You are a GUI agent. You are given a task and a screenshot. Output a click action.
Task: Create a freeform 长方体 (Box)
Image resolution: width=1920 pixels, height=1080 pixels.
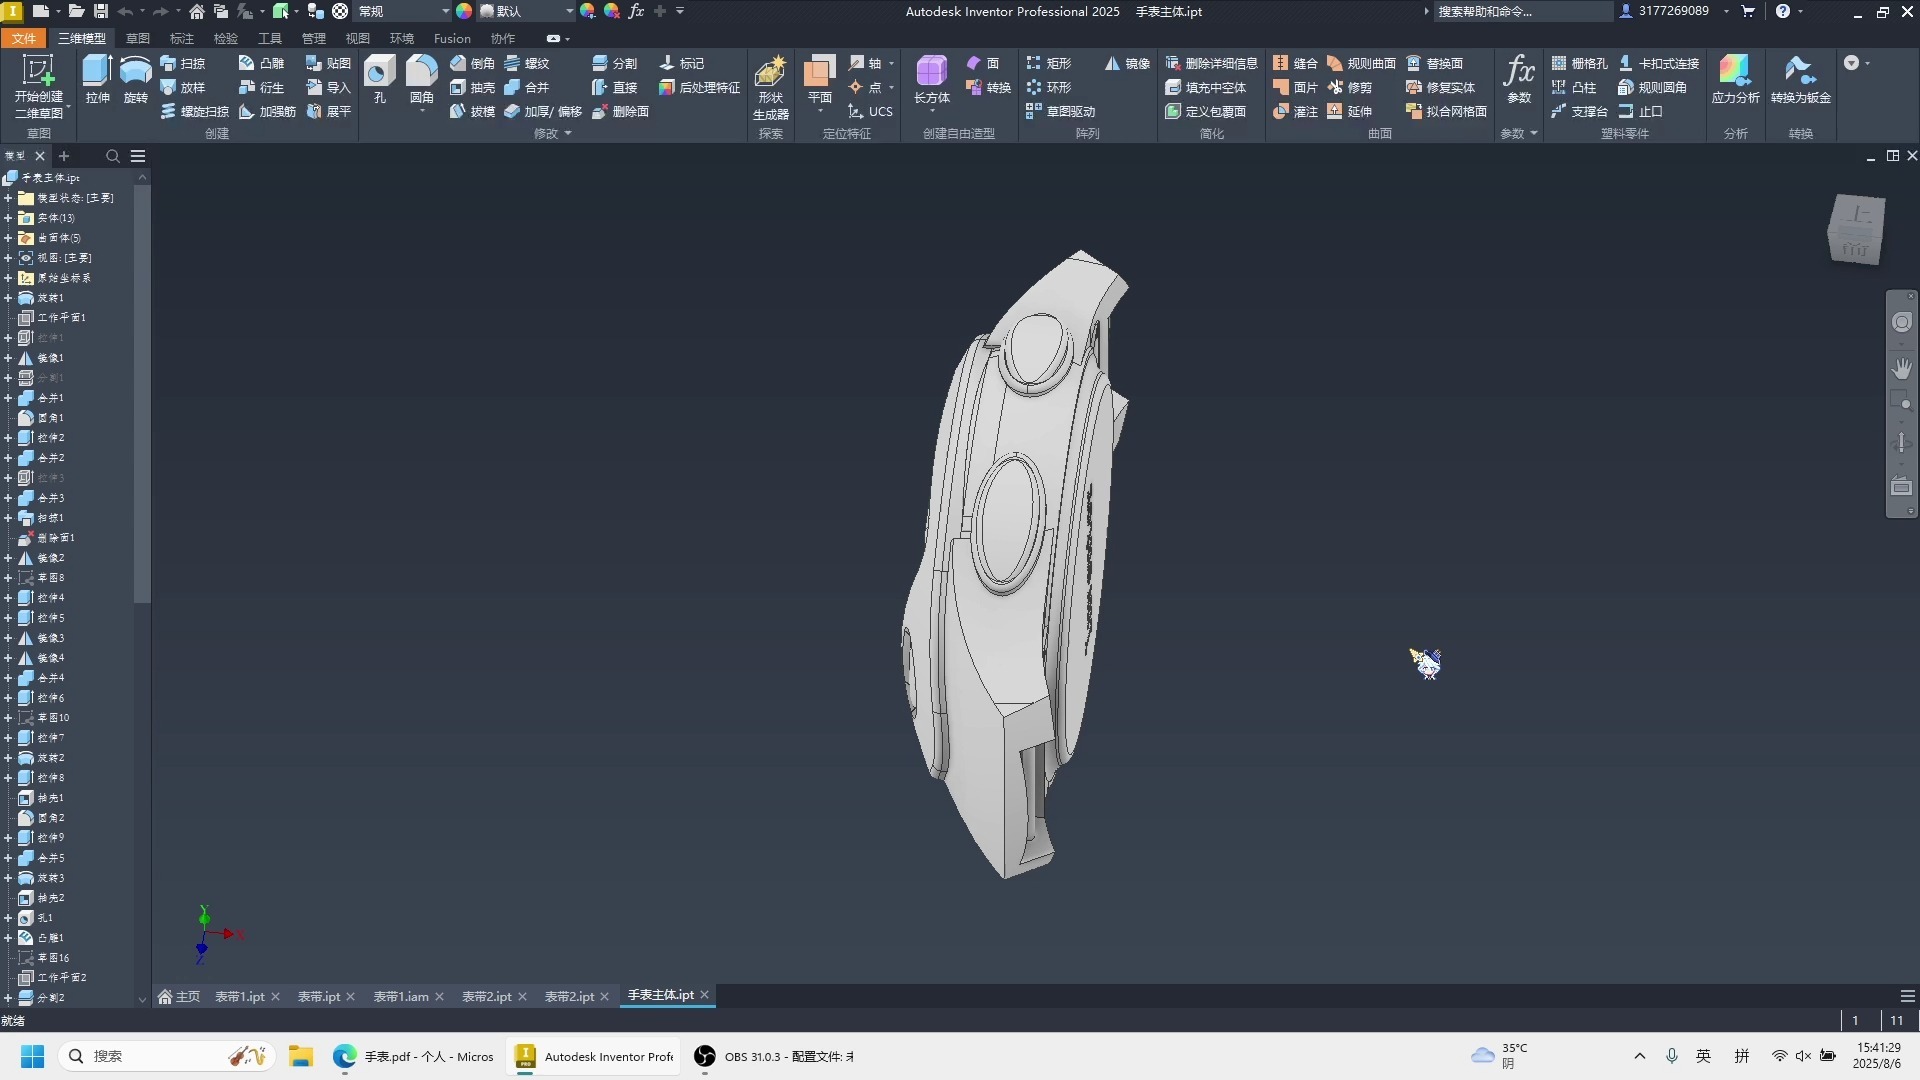931,80
